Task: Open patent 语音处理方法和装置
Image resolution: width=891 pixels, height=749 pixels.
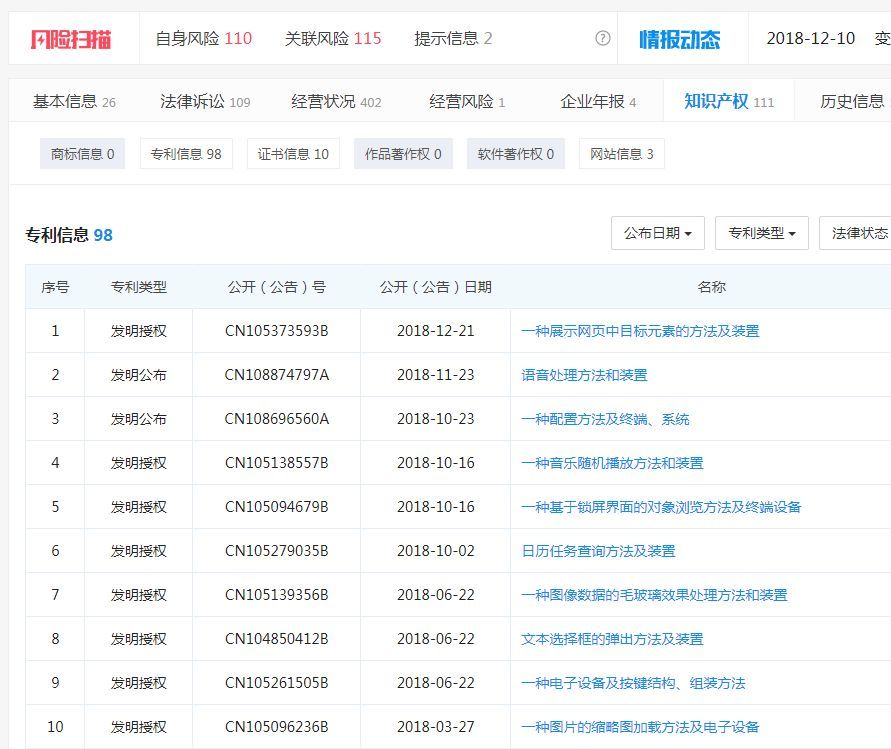Action: [x=584, y=375]
